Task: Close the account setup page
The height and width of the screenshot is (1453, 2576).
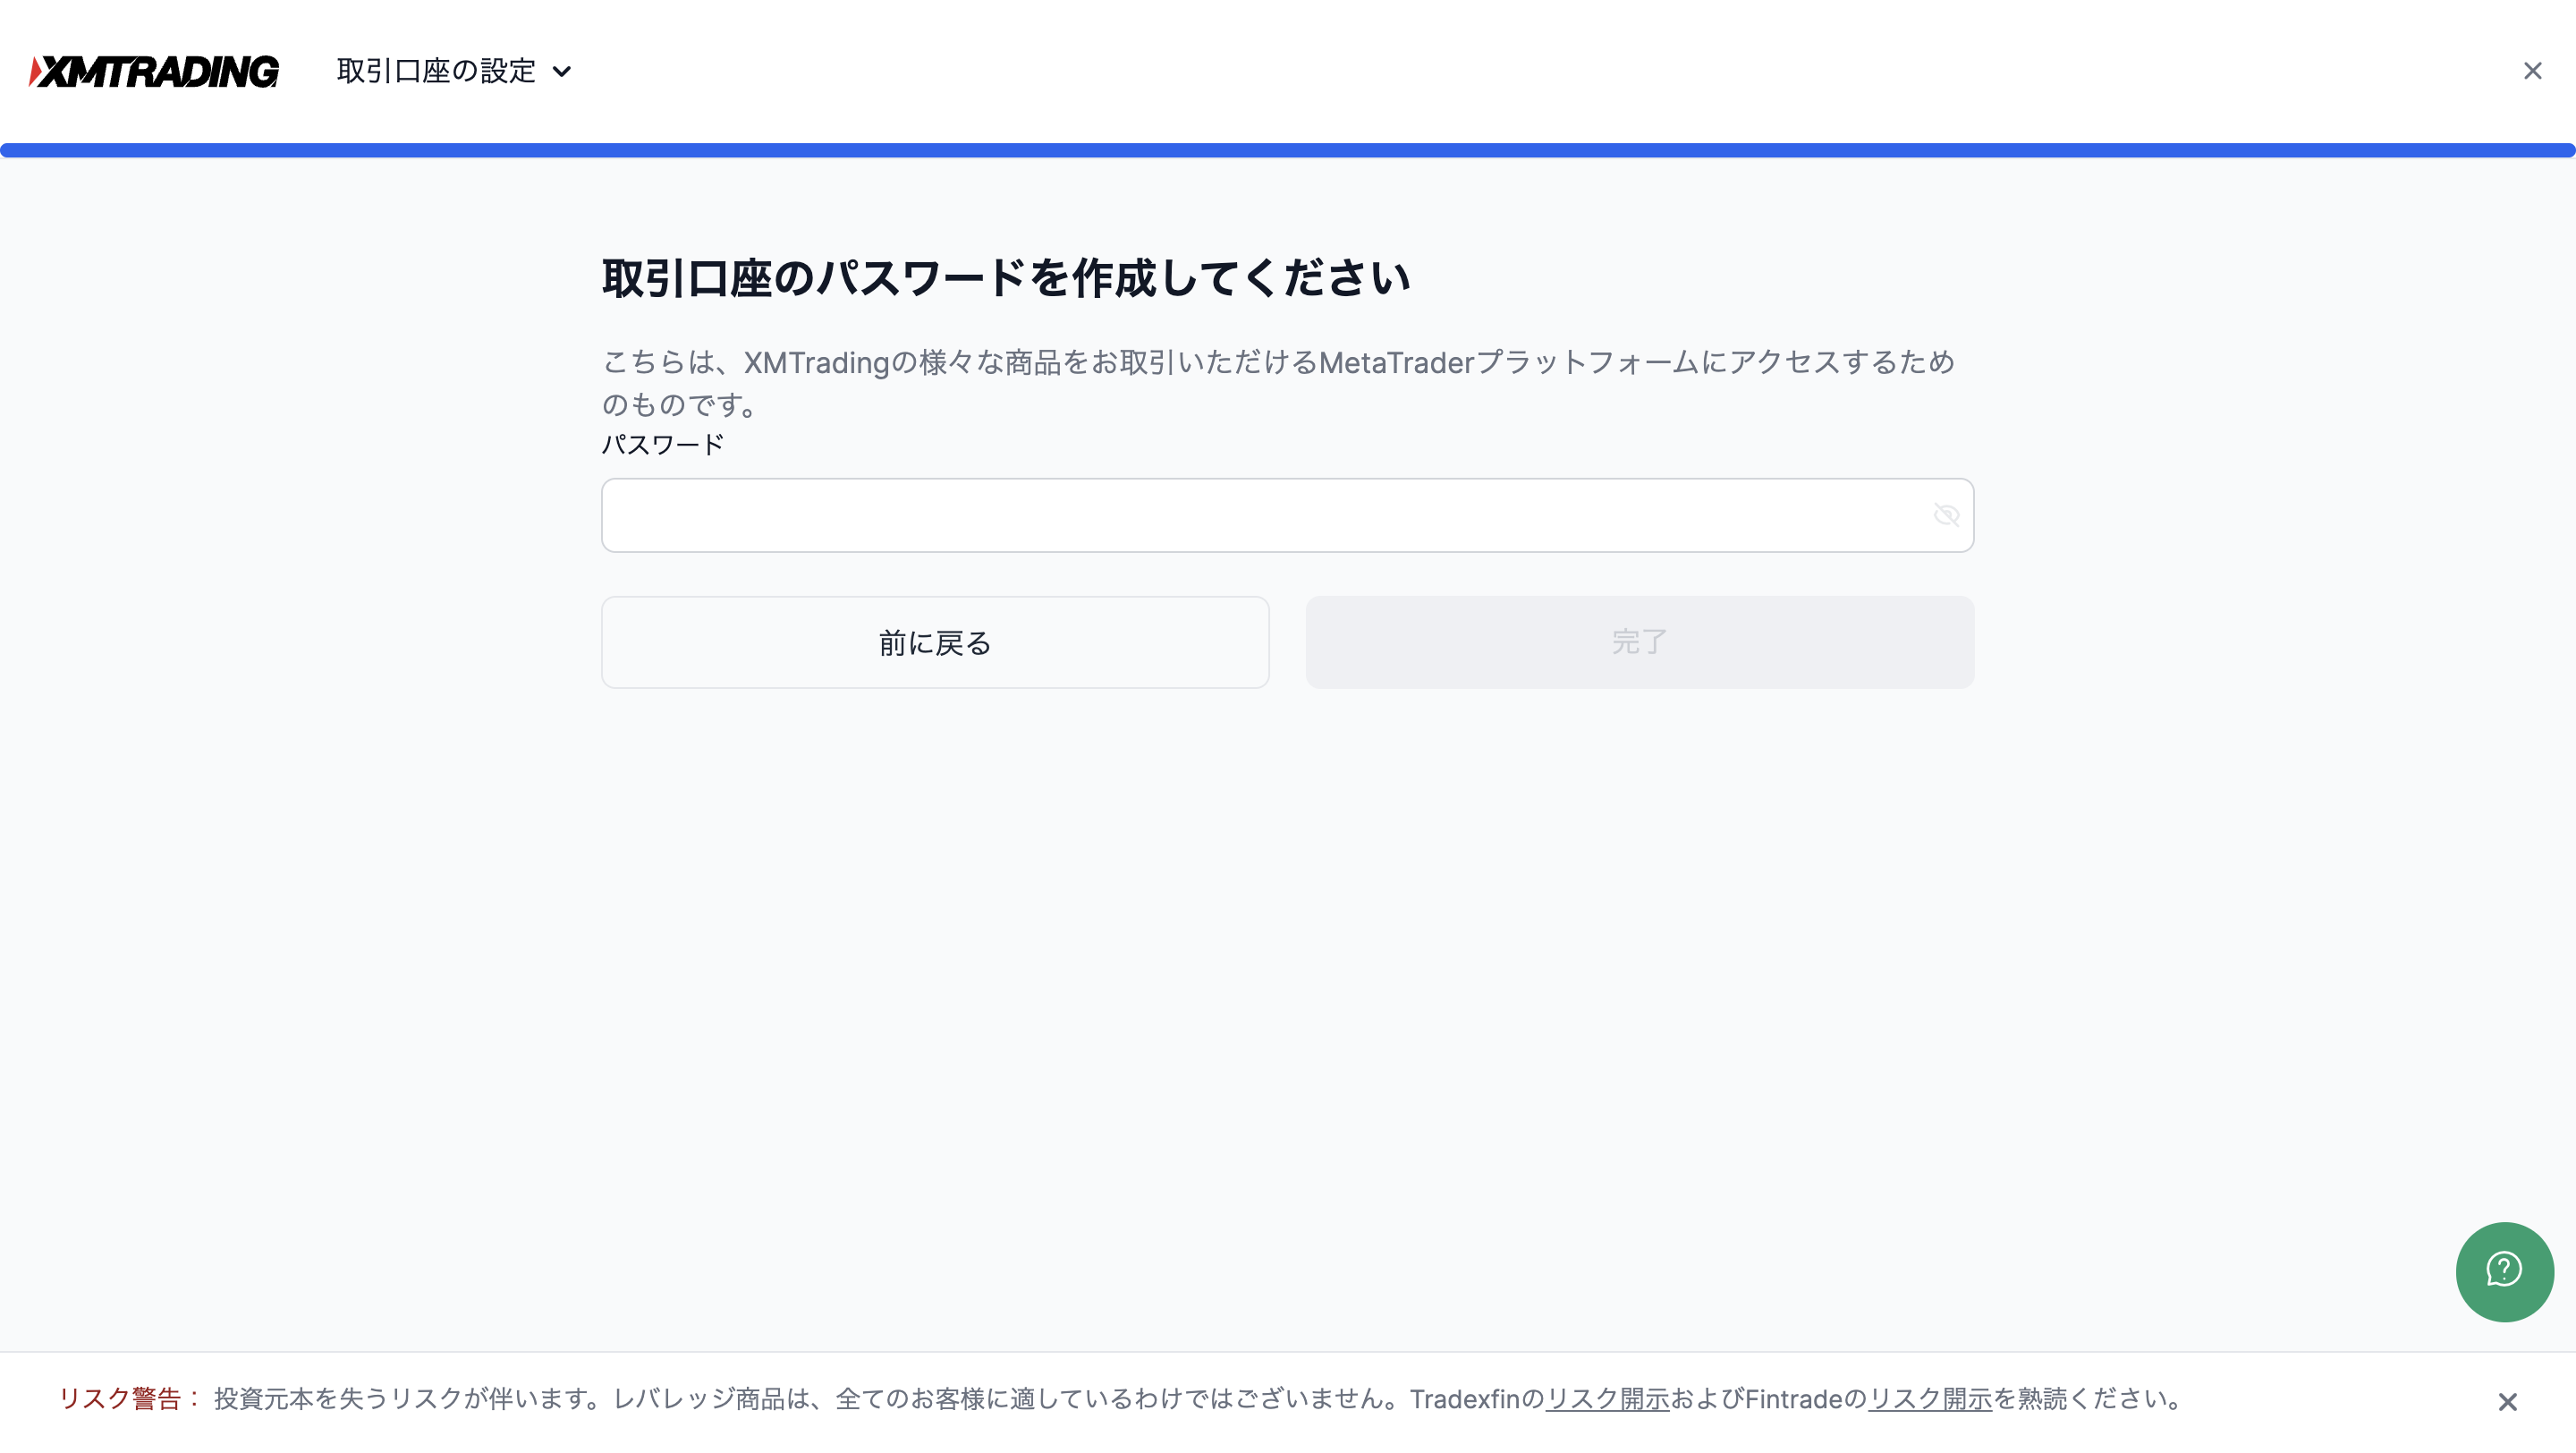Action: (2532, 71)
